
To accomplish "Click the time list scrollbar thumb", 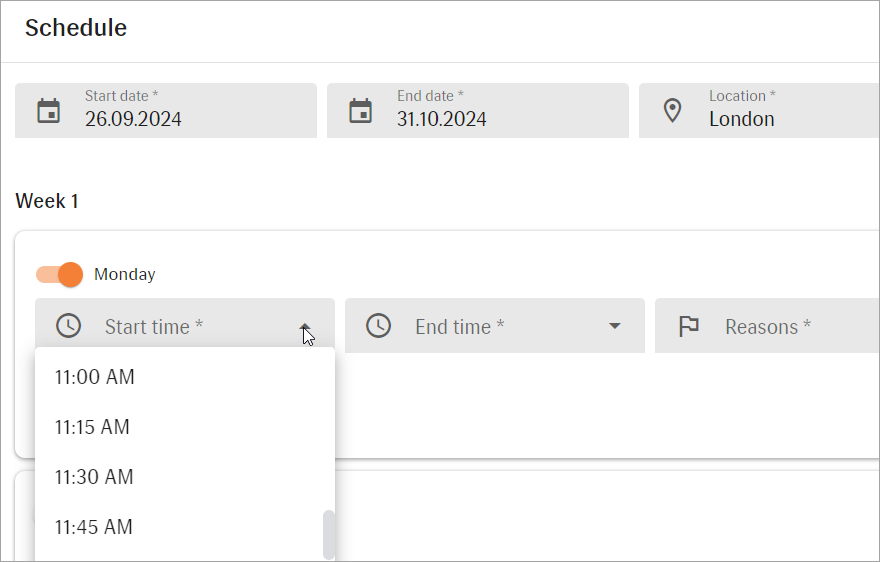I will pos(328,534).
